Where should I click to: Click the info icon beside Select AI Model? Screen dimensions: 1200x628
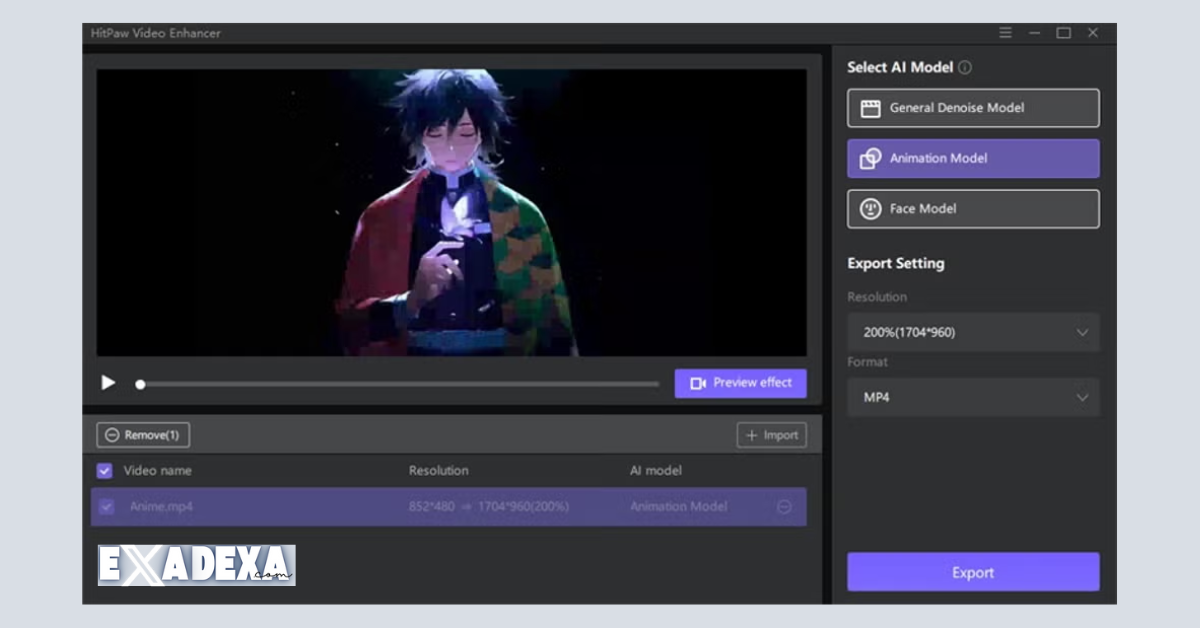click(x=965, y=67)
